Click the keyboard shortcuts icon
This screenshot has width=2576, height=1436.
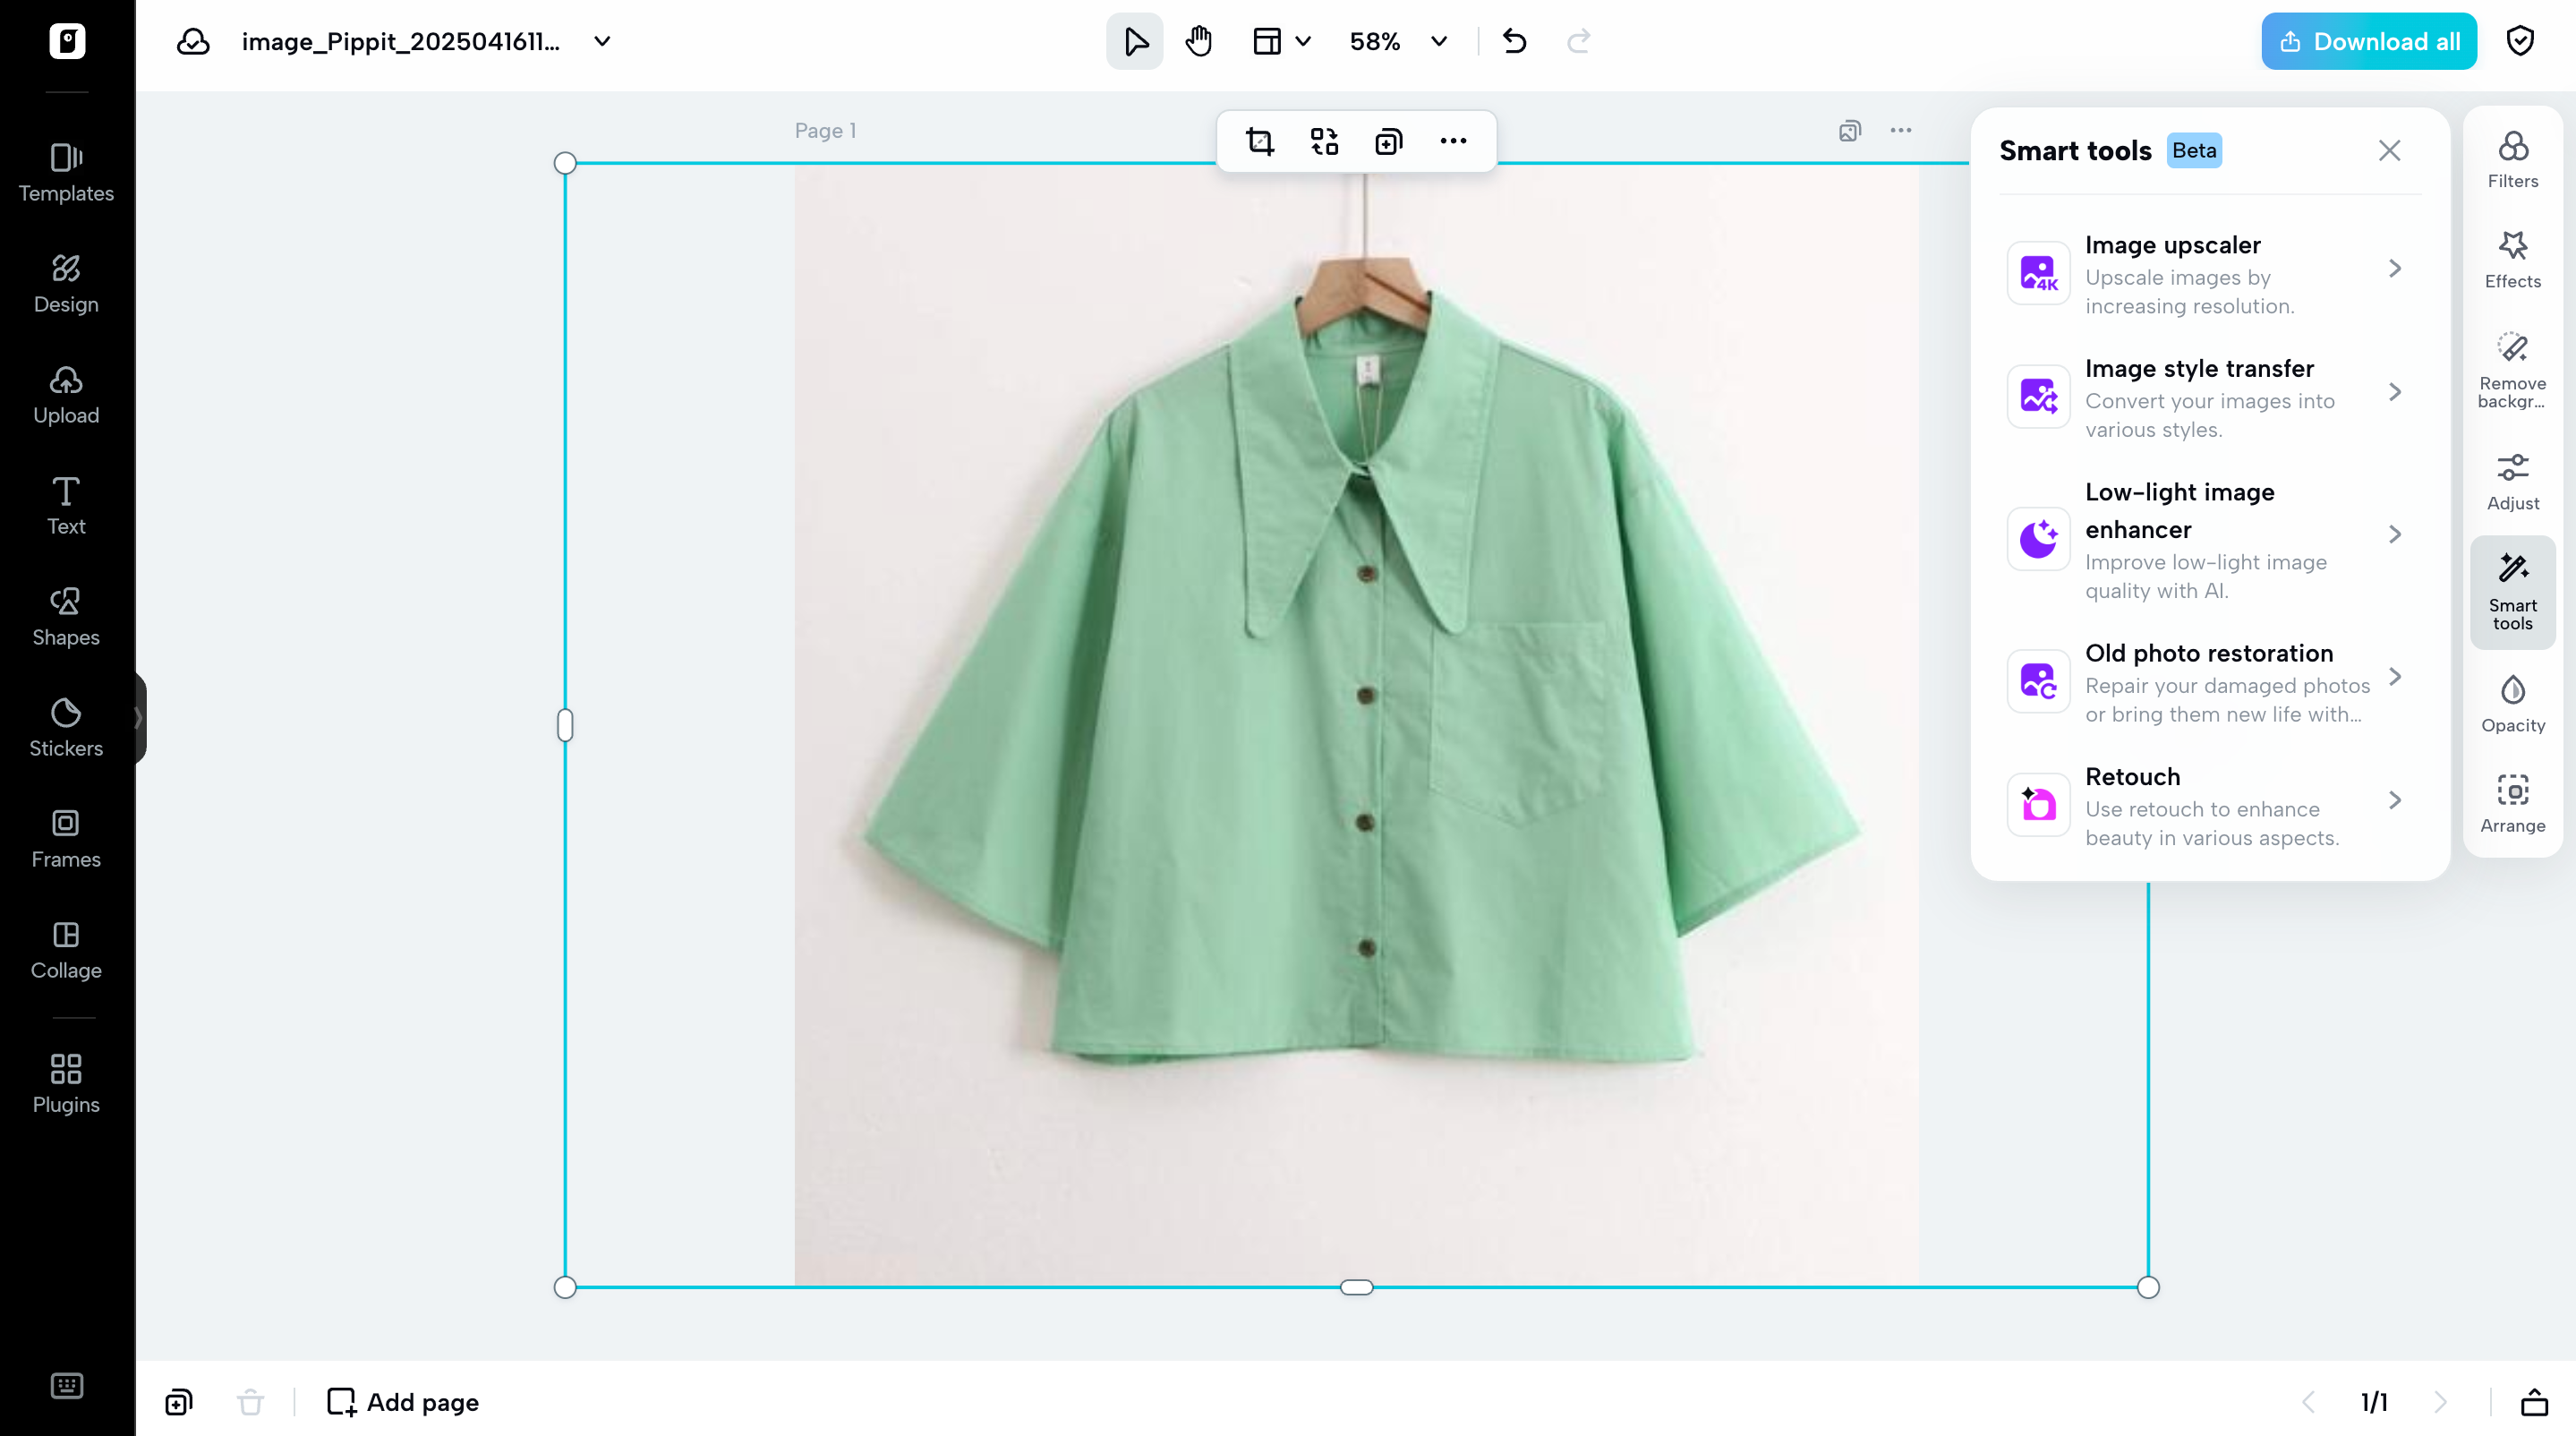(x=66, y=1386)
